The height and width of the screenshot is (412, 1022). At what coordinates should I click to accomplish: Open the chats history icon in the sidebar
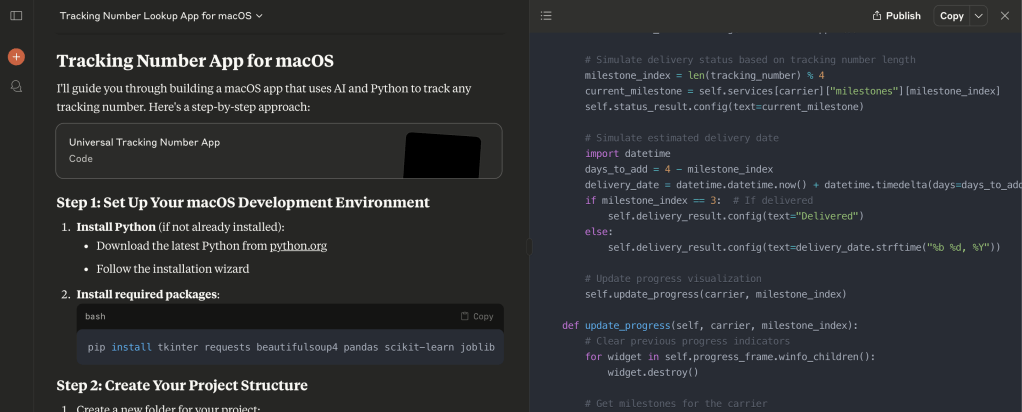[x=16, y=87]
